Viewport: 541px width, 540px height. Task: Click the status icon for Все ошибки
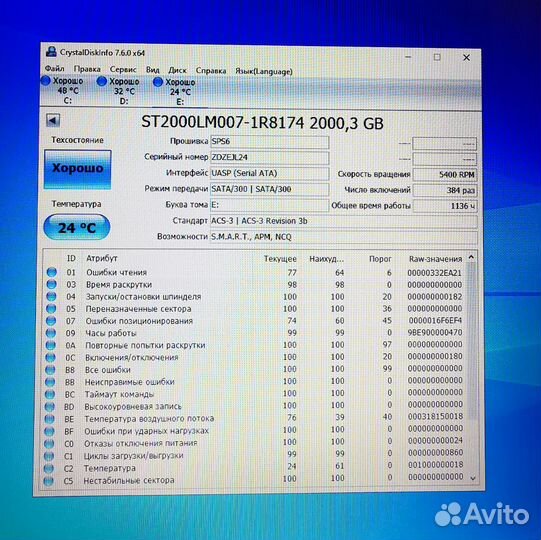point(50,370)
